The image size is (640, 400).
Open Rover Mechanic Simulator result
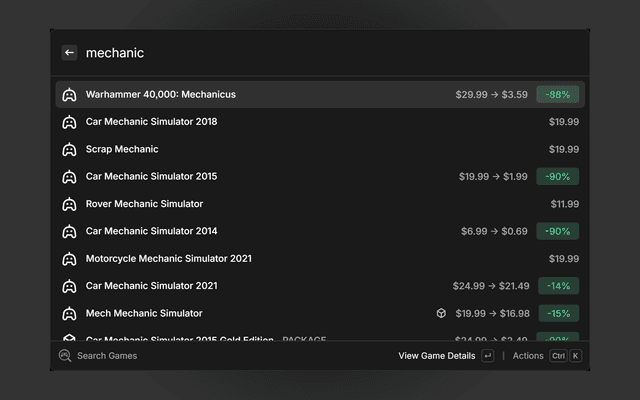tap(320, 204)
